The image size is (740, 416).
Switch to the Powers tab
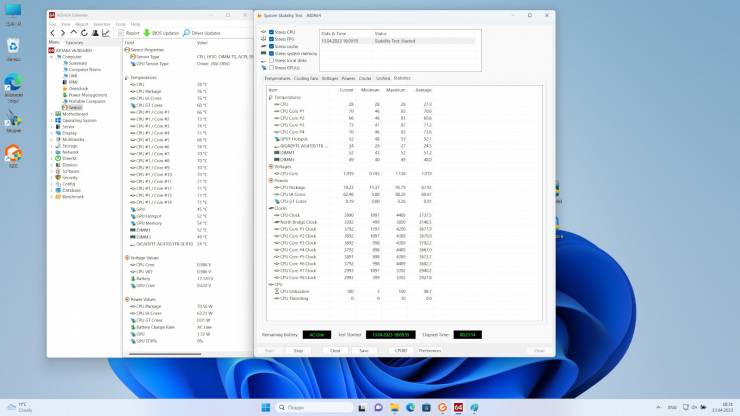[x=348, y=78]
